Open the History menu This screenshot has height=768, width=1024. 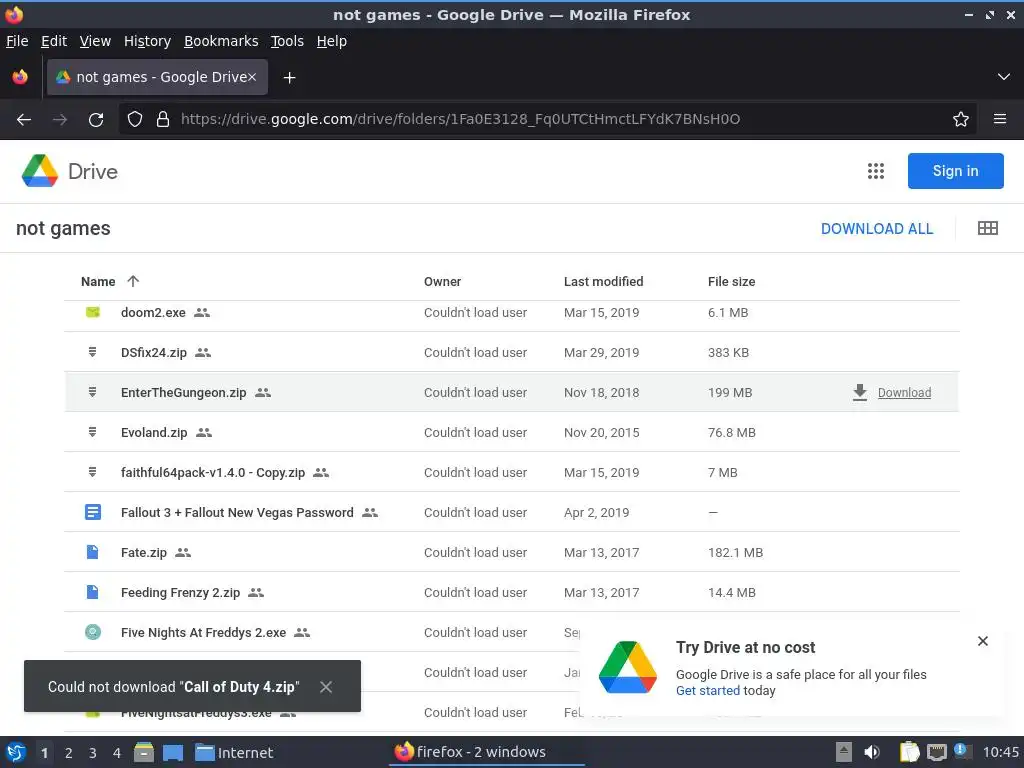point(147,41)
